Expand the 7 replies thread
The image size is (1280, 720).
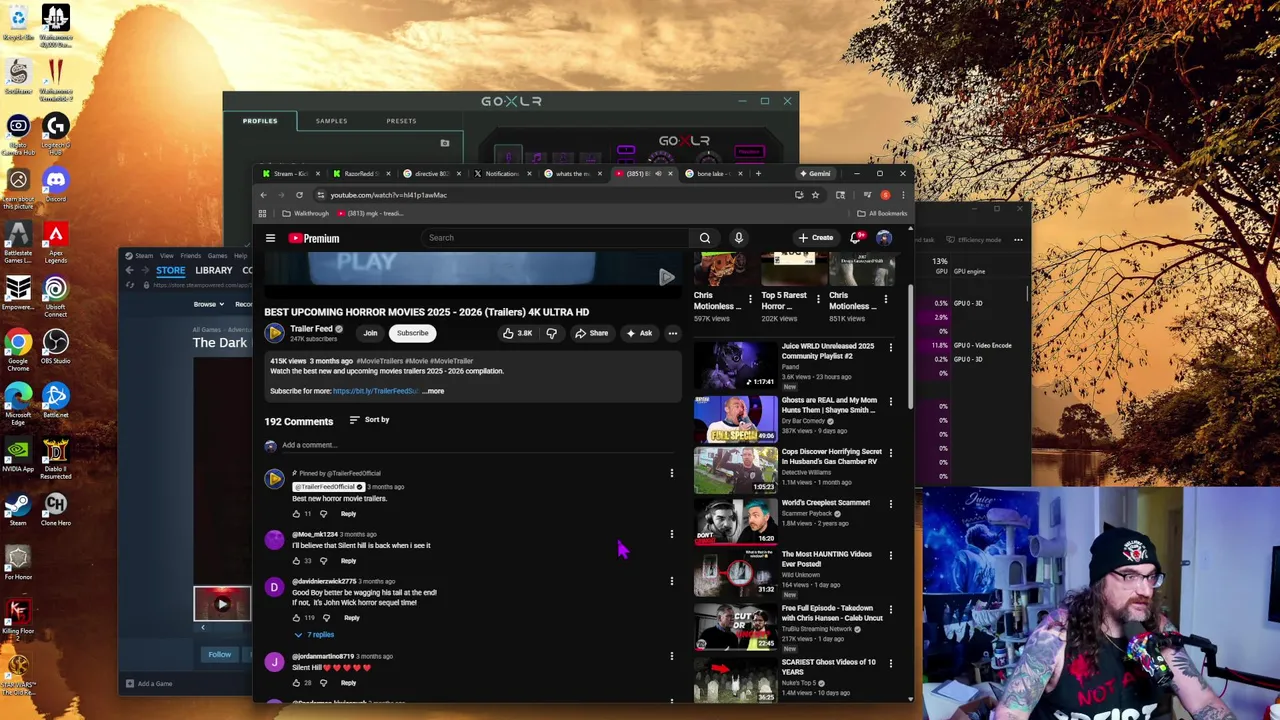coord(315,635)
